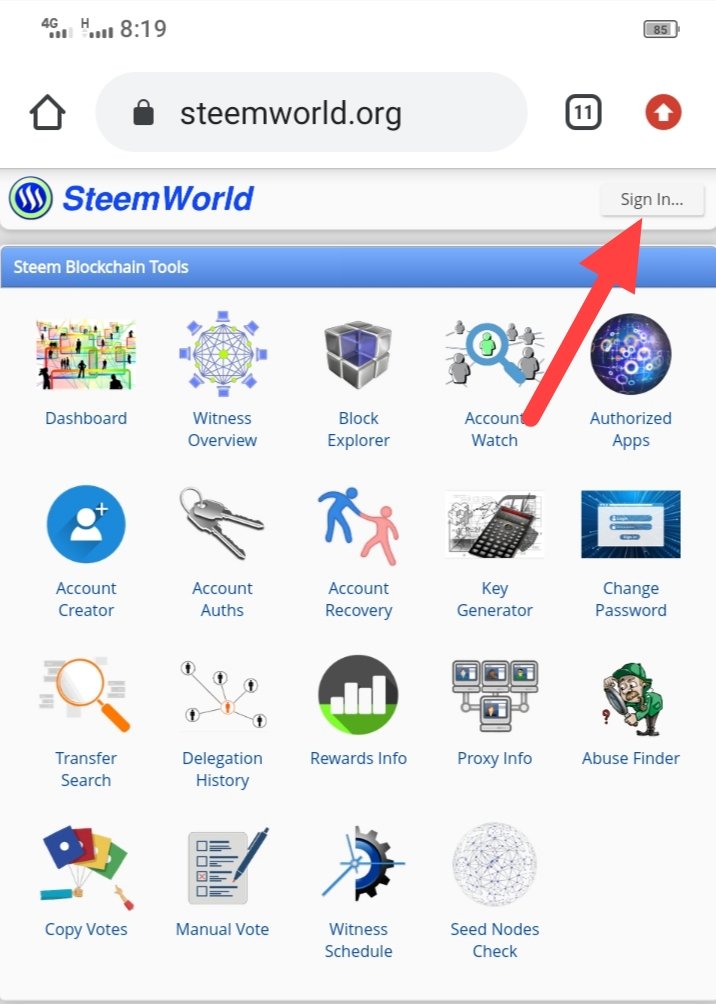Viewport: 716px width, 1004px height.
Task: Click the Abuse Finder text link
Action: (631, 758)
